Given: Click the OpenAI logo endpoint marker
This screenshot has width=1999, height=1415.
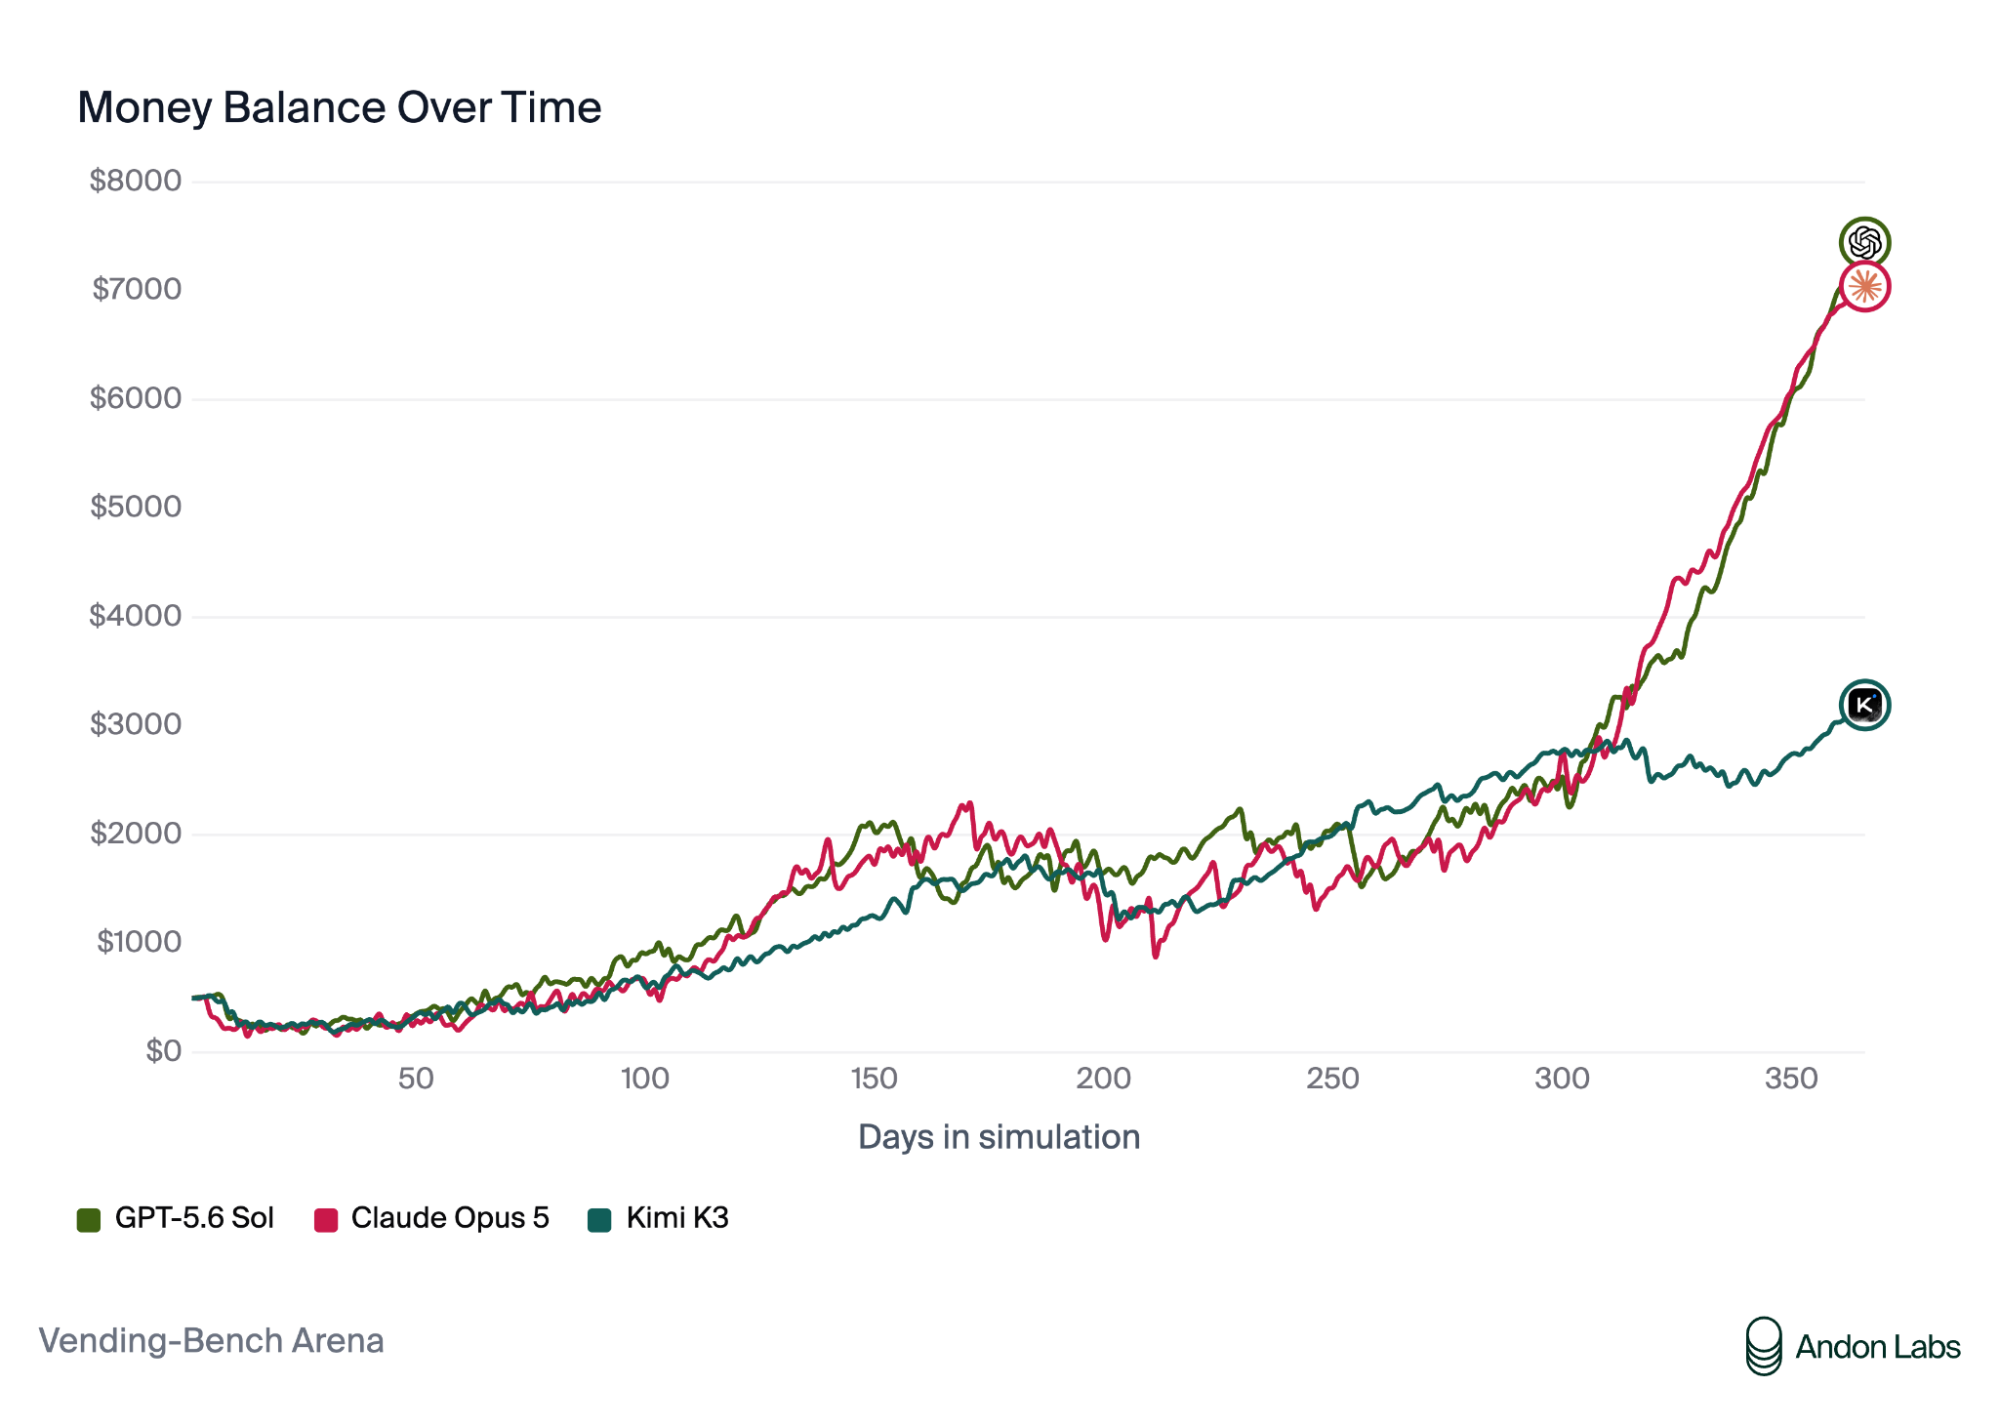Looking at the screenshot, I should [1864, 242].
